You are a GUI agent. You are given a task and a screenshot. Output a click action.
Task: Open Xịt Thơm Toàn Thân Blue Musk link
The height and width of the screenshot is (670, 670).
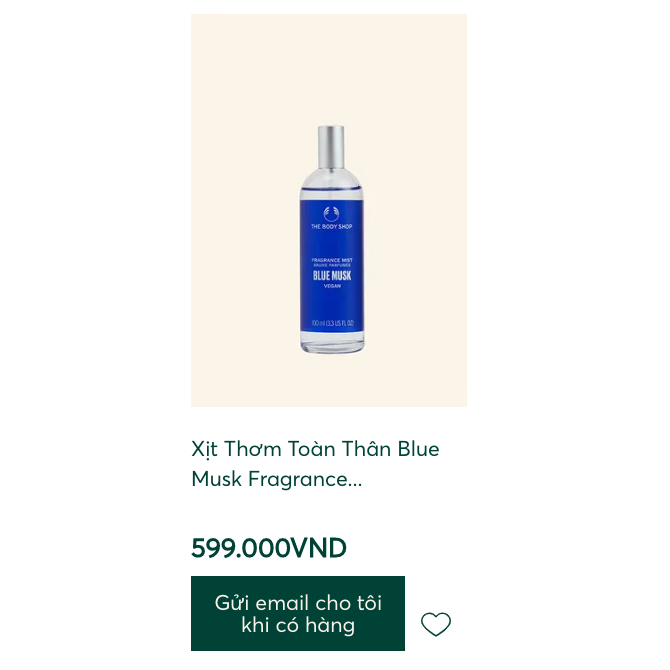pyautogui.click(x=315, y=464)
